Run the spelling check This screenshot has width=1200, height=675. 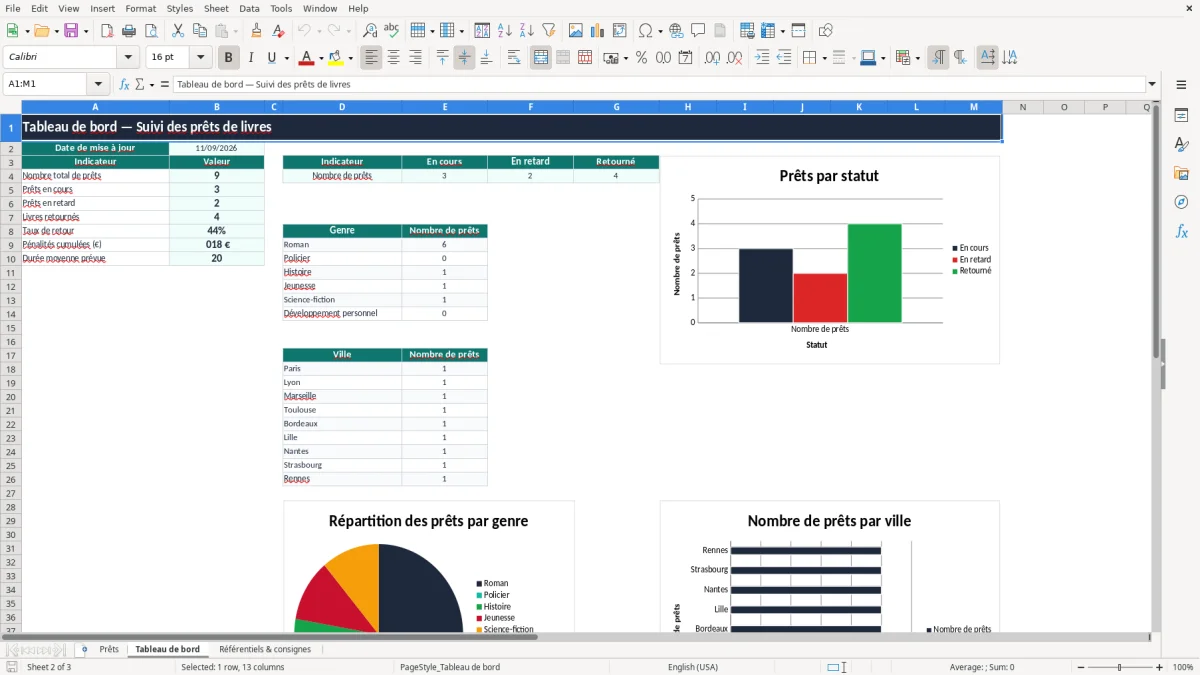pyautogui.click(x=392, y=31)
